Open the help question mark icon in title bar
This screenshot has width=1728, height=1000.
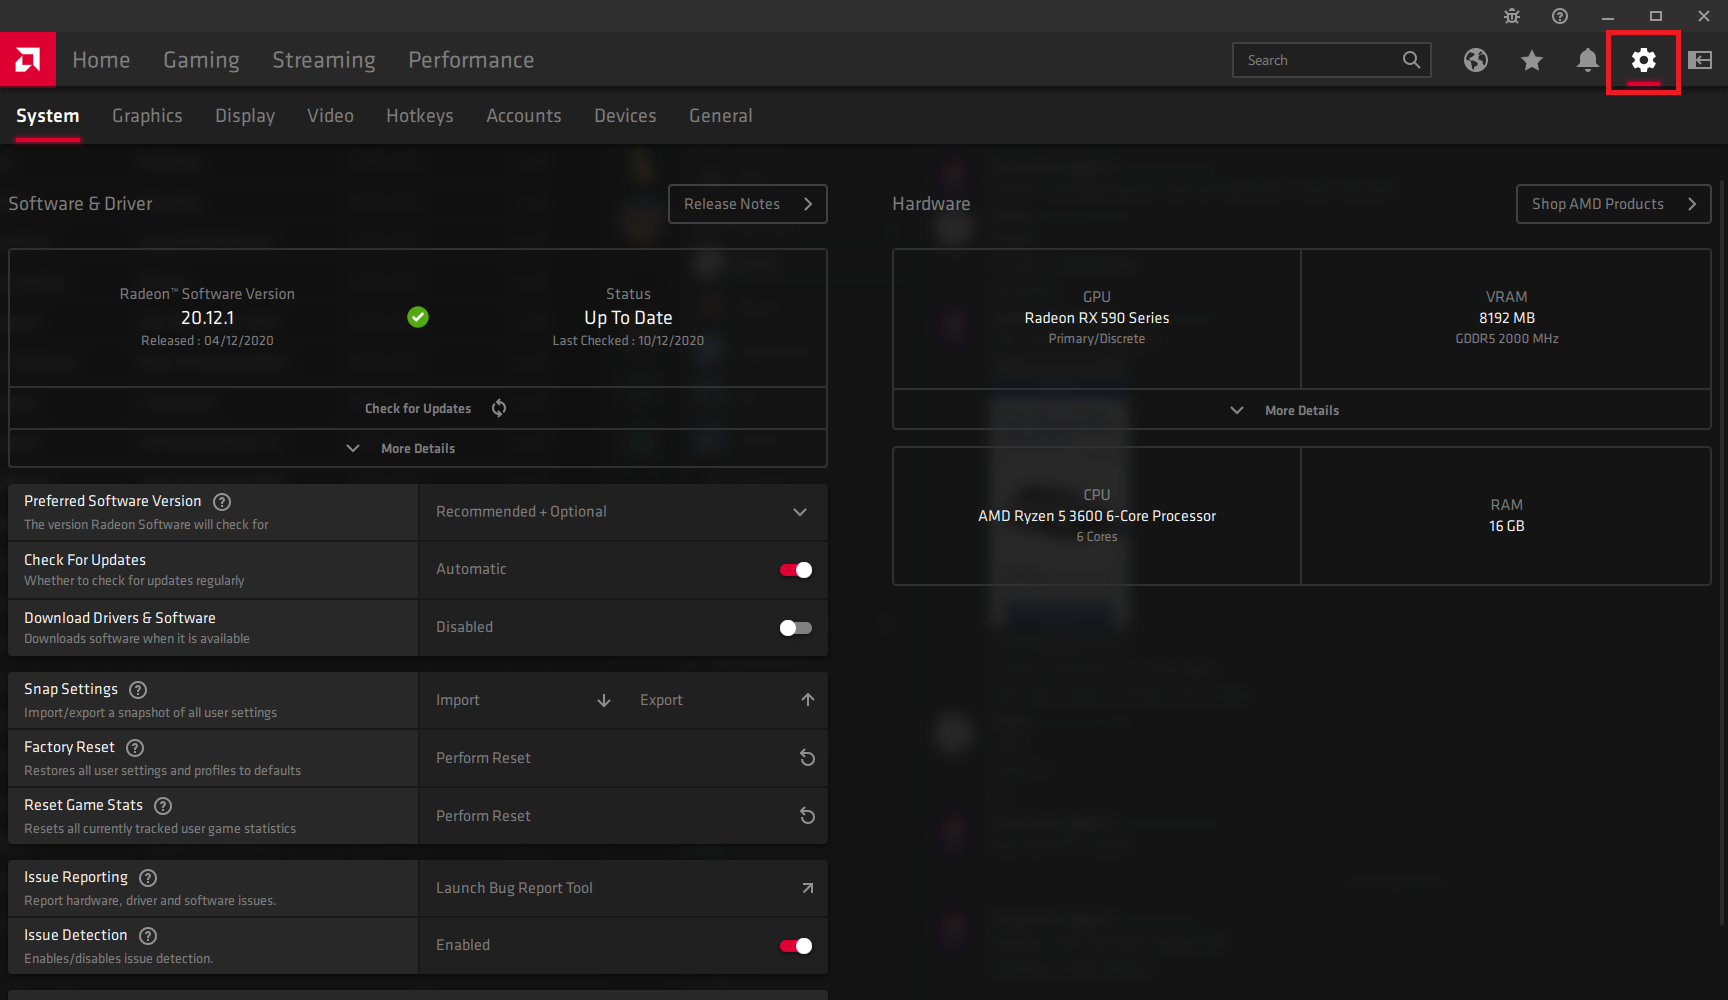pos(1560,16)
